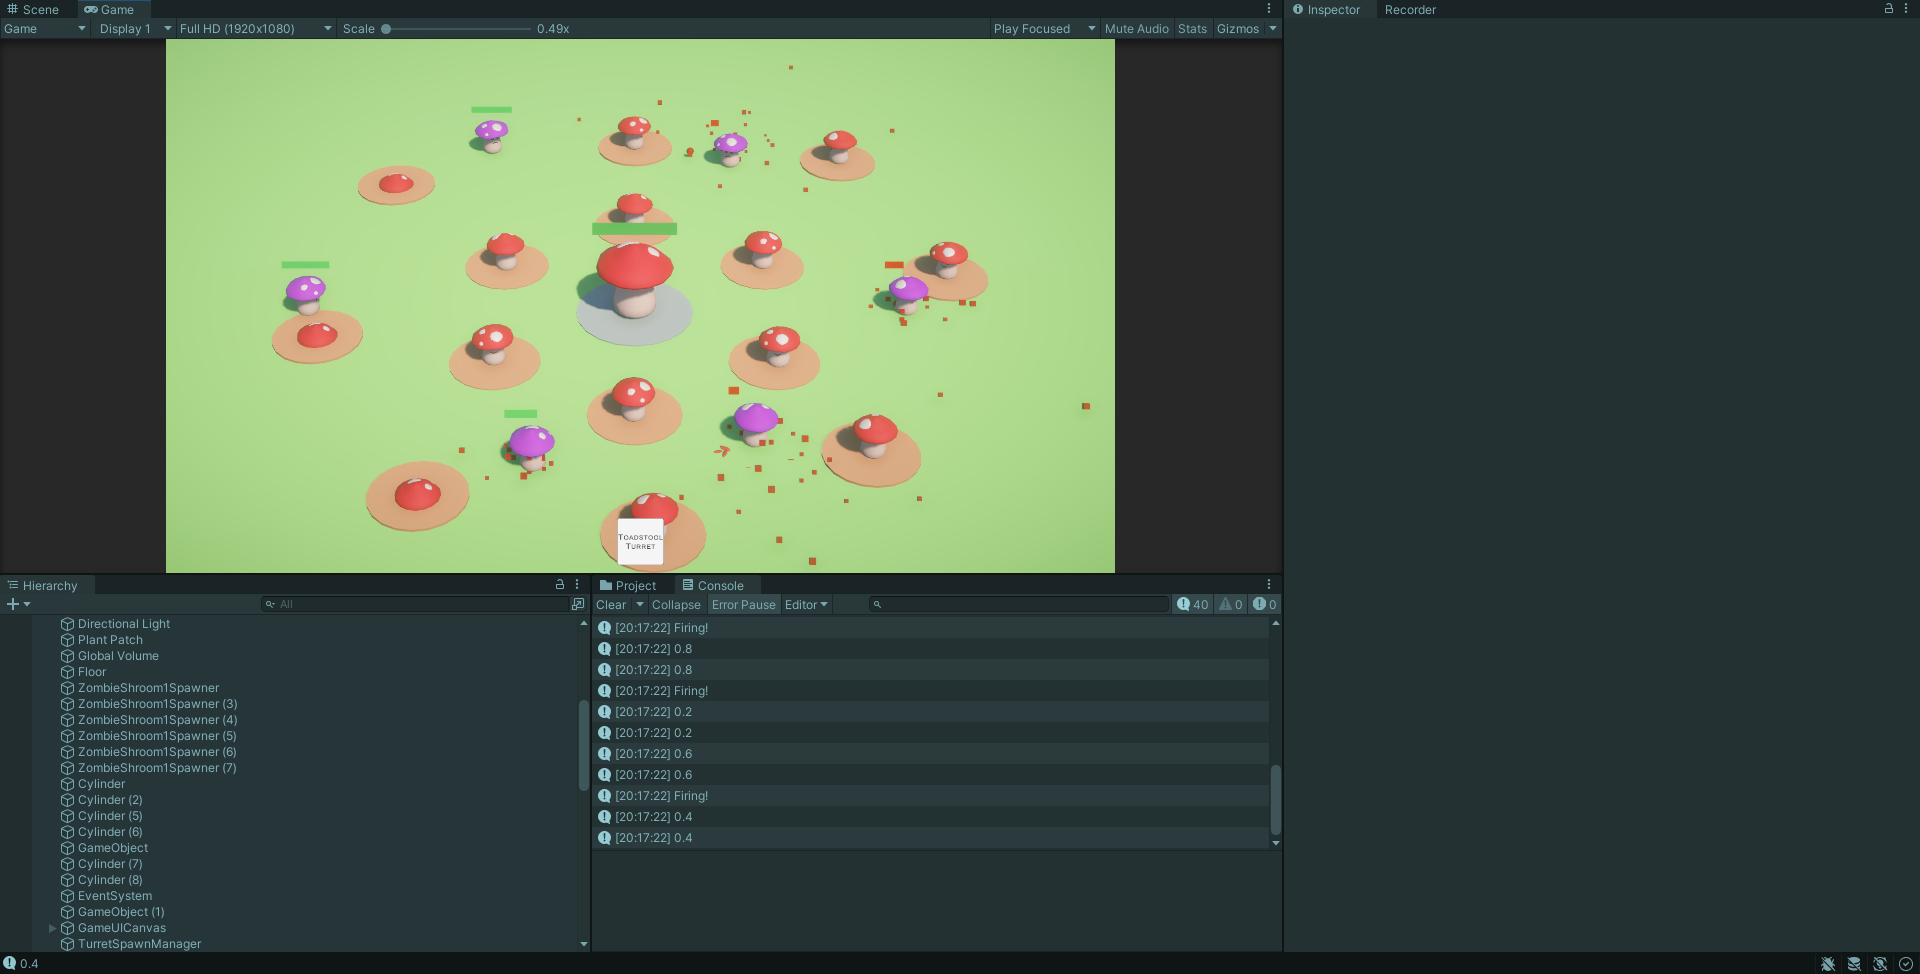Open the Full HD resolution dropdown

[253, 28]
